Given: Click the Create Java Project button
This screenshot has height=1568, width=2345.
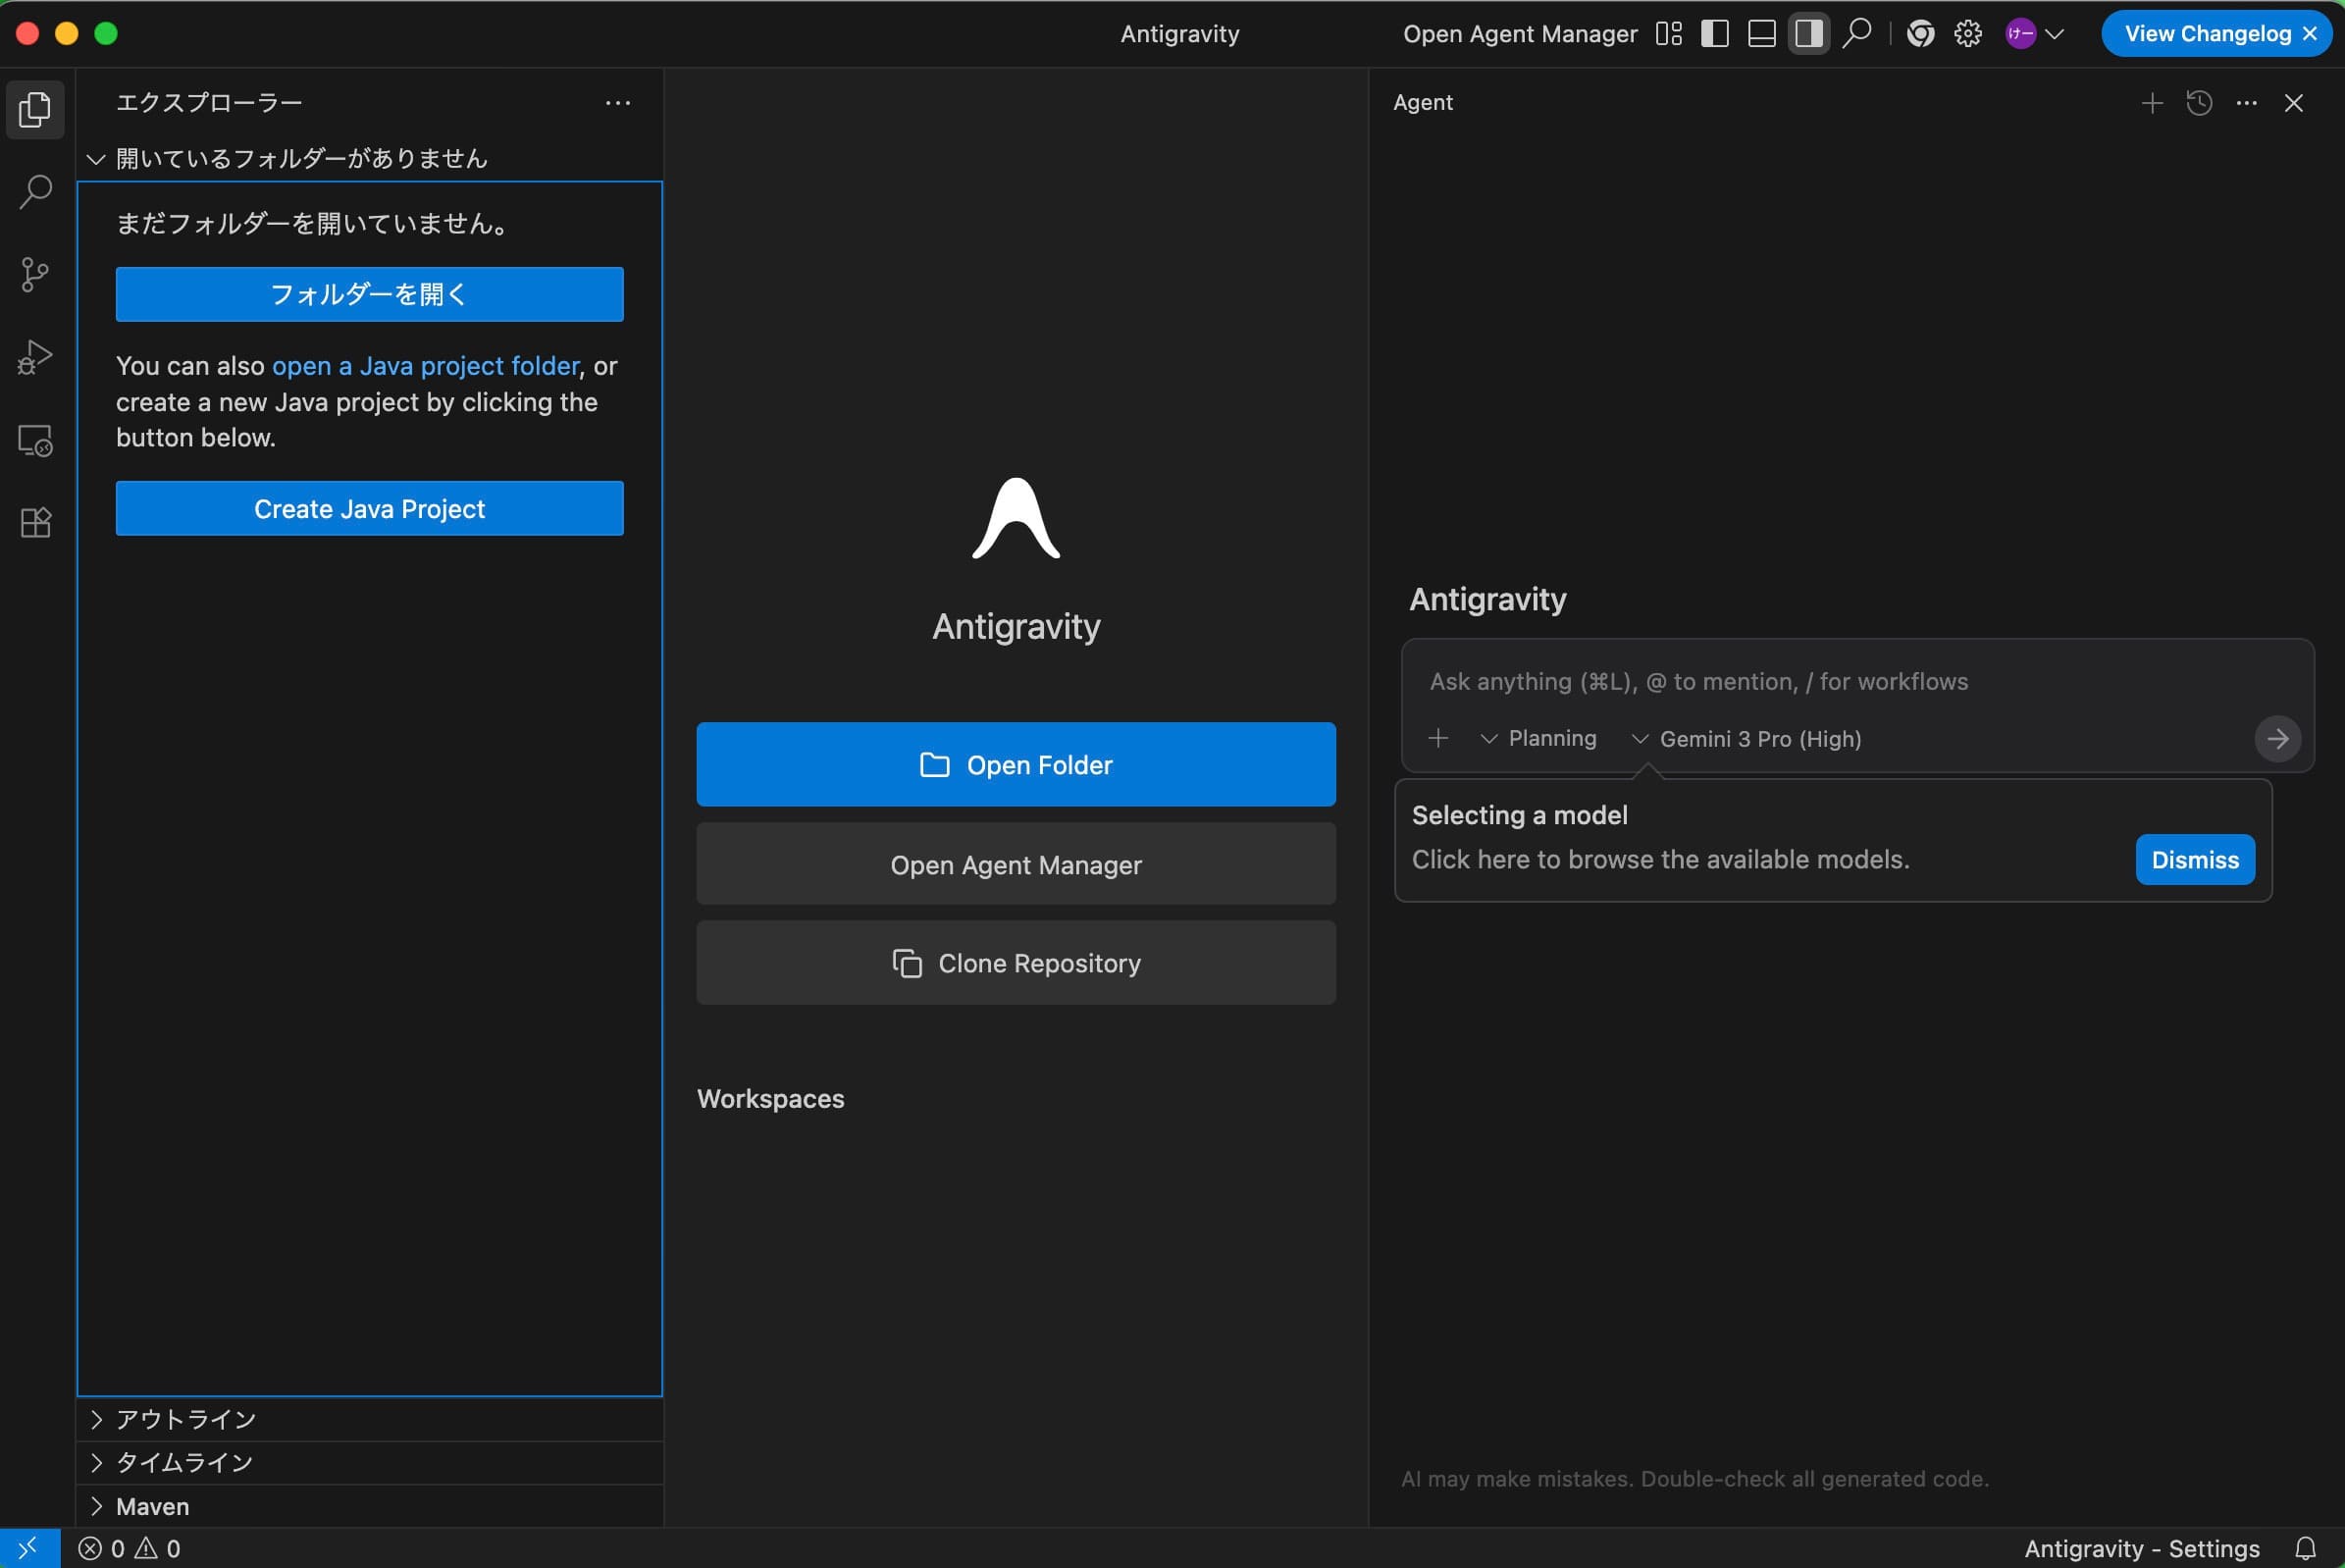Looking at the screenshot, I should point(368,508).
